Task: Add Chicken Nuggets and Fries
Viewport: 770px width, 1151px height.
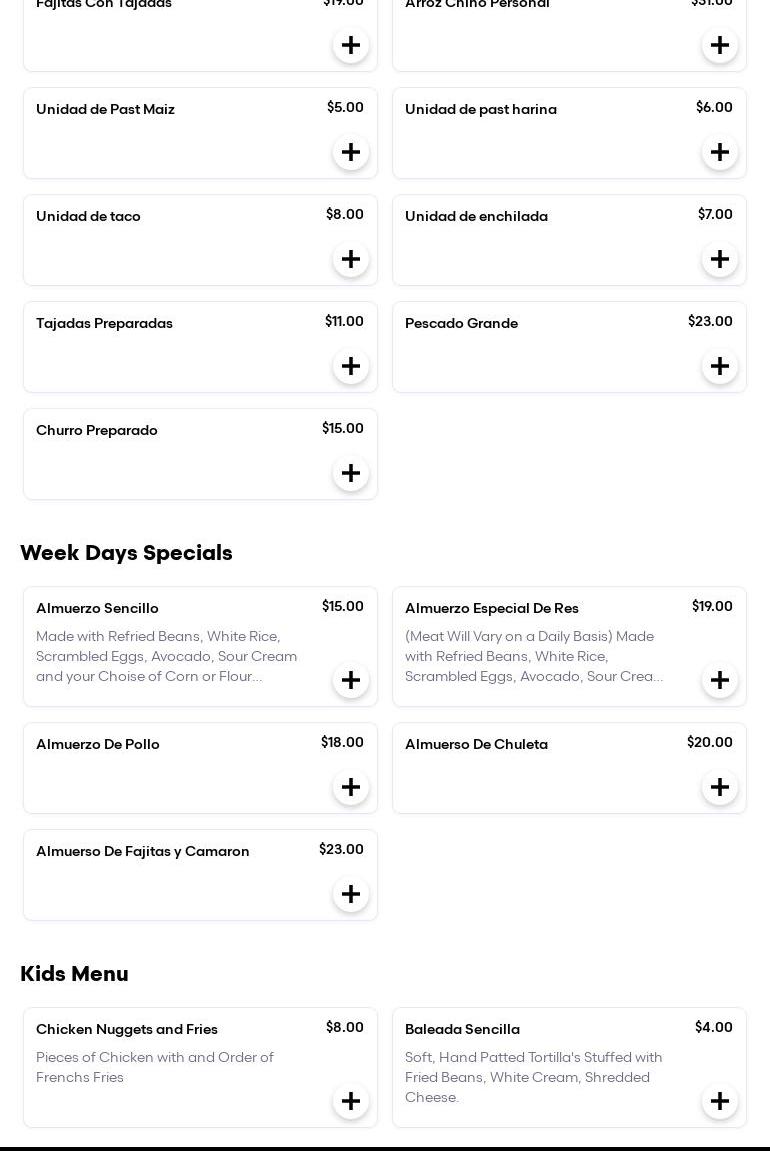Action: 351,1101
